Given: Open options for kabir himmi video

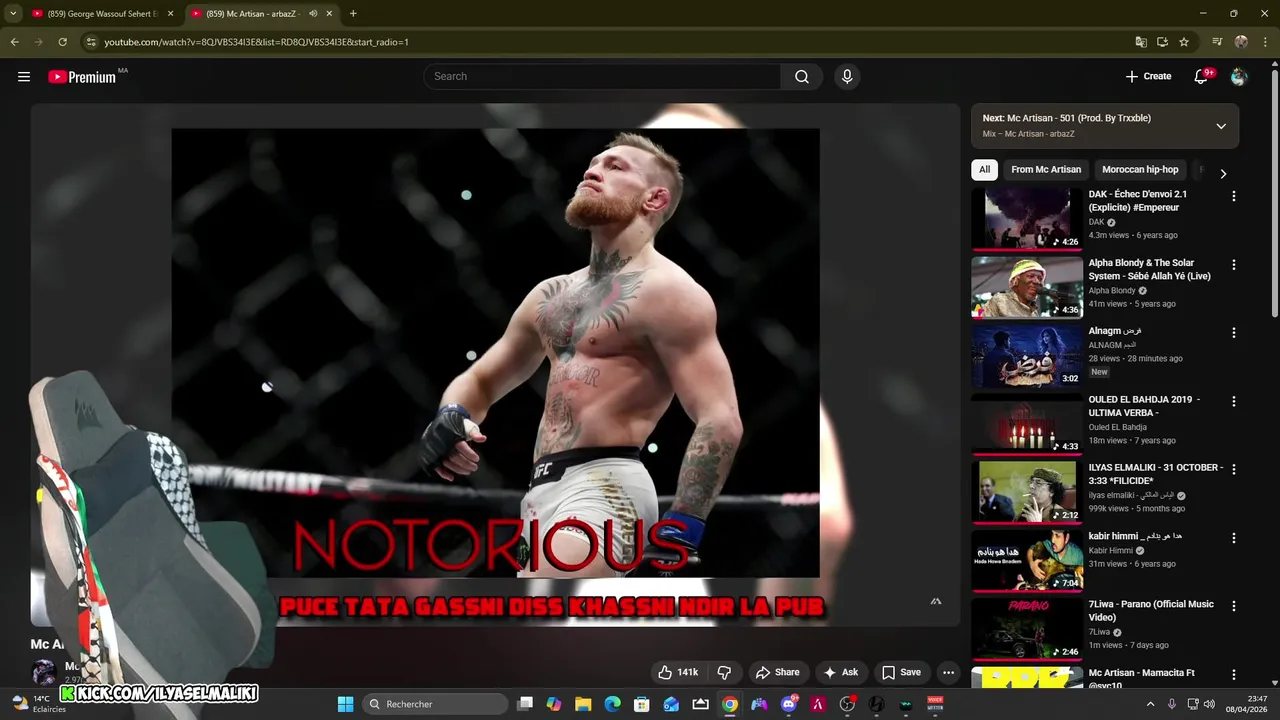Looking at the screenshot, I should pos(1233,538).
